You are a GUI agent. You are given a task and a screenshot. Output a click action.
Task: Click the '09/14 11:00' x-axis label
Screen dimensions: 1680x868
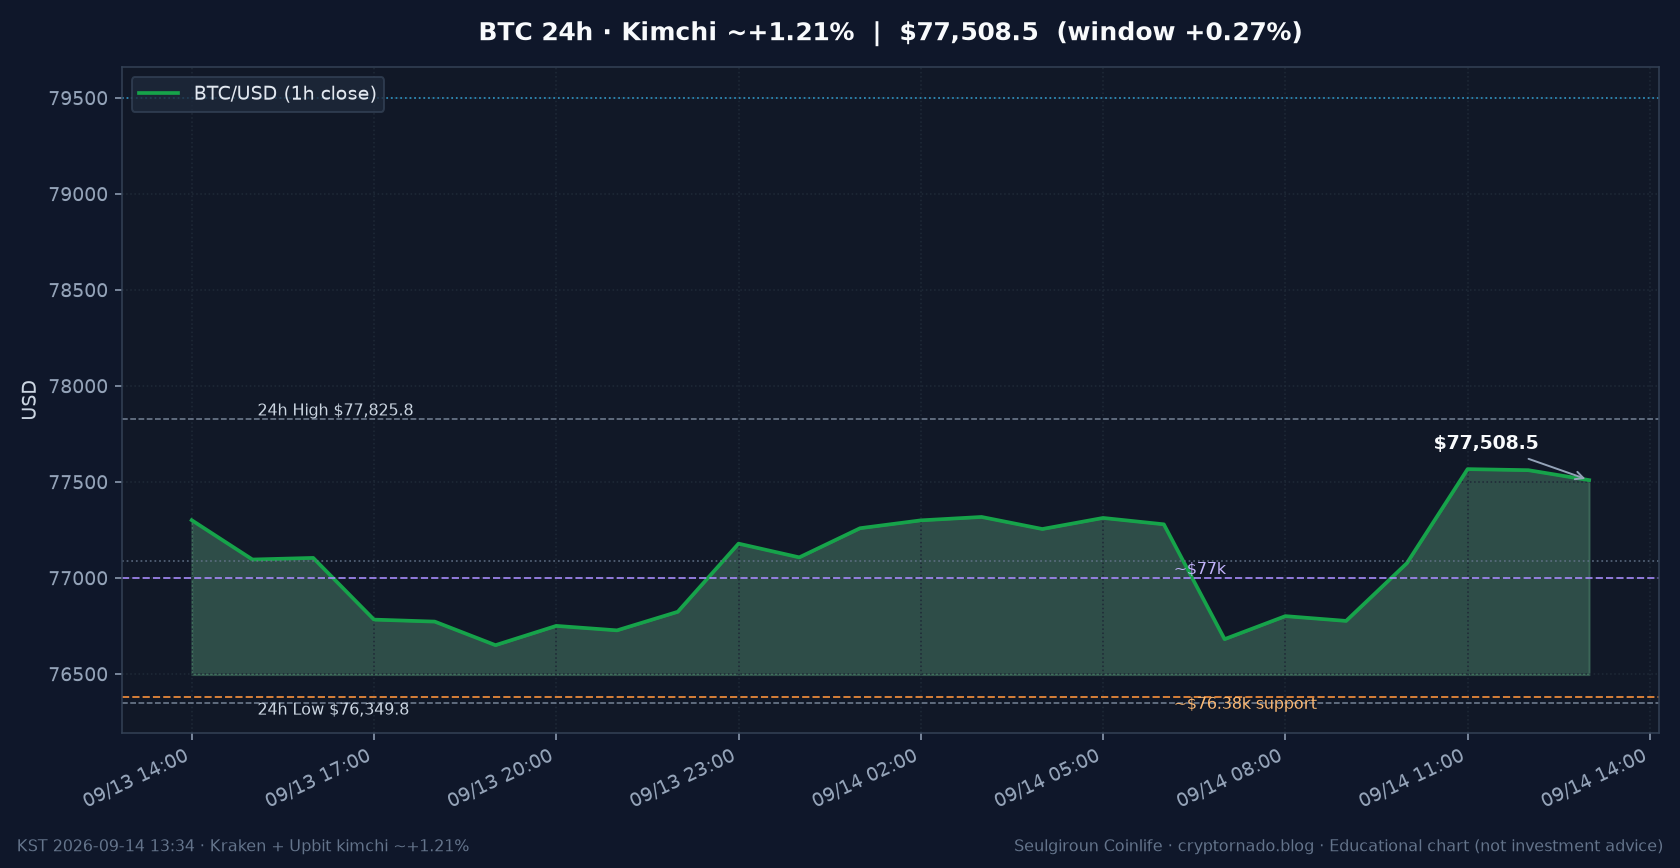[x=1412, y=778]
